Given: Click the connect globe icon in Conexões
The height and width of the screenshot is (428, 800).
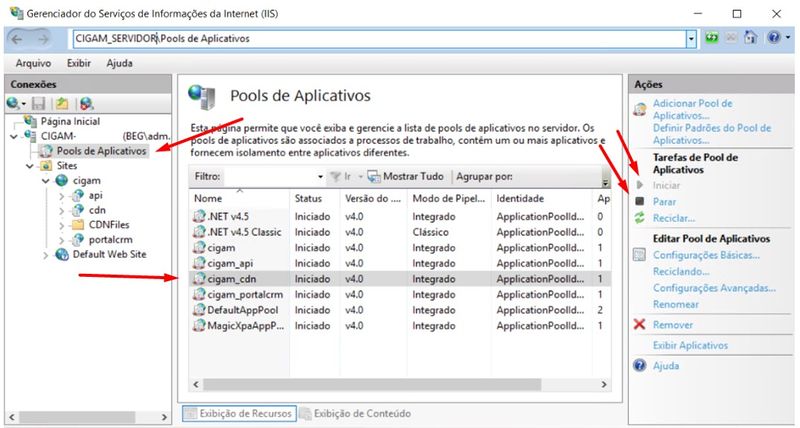Looking at the screenshot, I should coord(13,104).
